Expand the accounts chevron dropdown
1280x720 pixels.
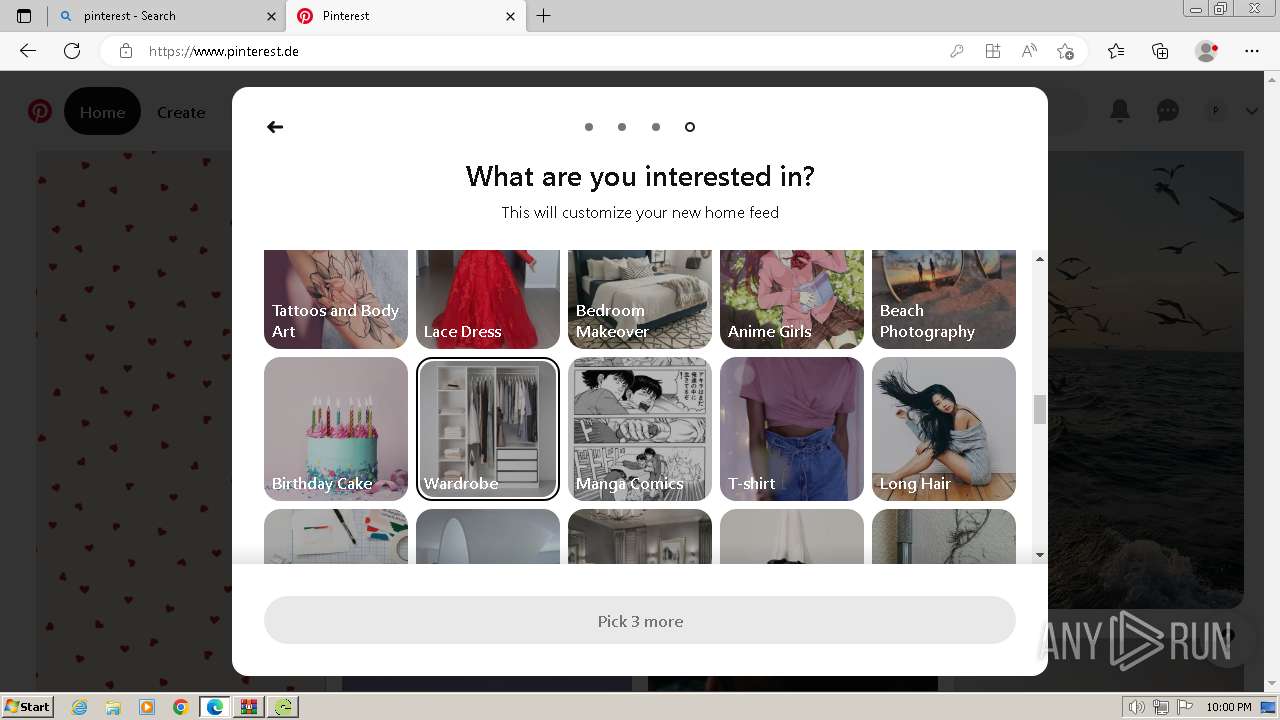tap(1252, 111)
